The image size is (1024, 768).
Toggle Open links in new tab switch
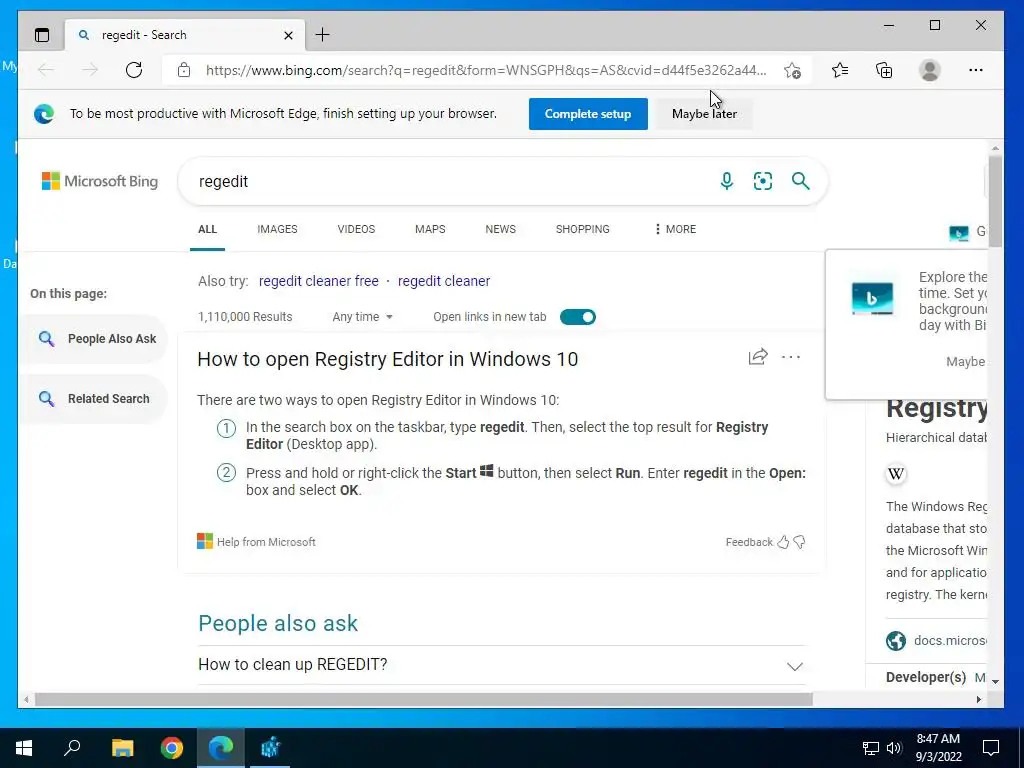pos(578,317)
